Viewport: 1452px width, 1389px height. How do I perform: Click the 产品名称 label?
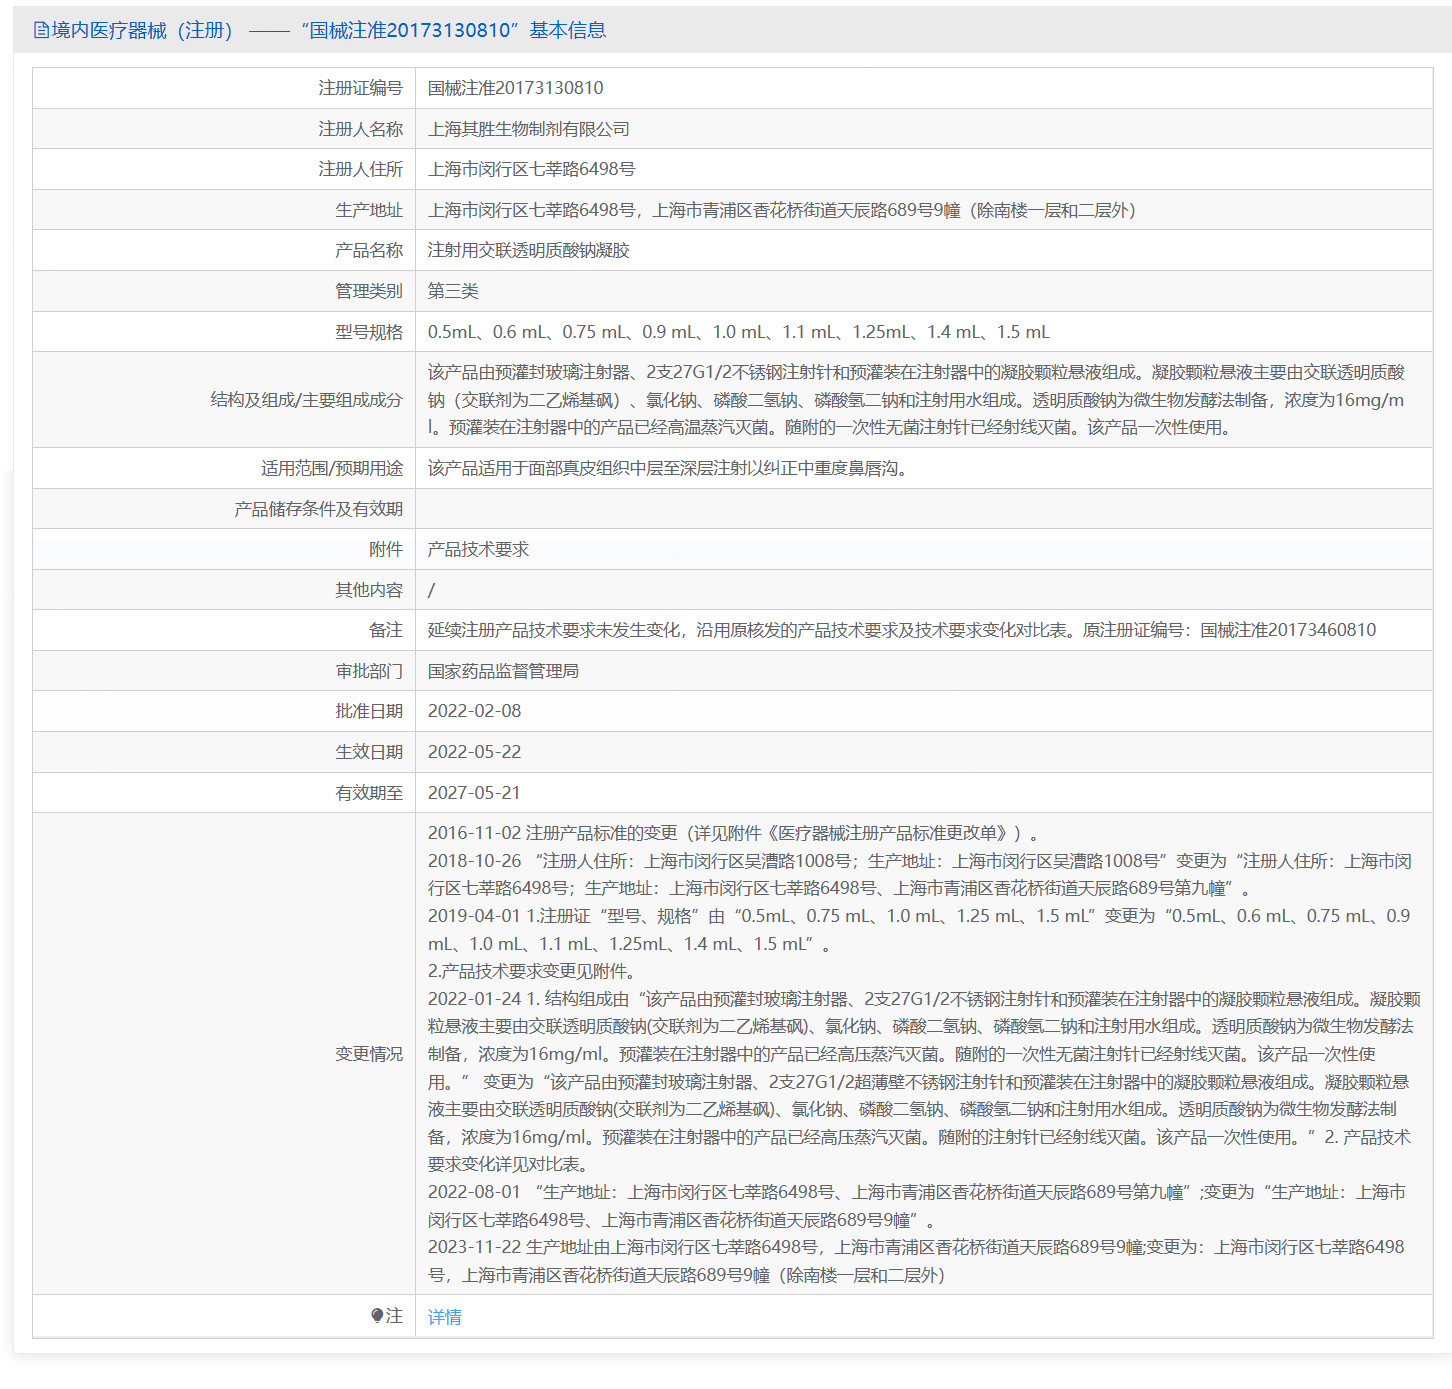[369, 250]
